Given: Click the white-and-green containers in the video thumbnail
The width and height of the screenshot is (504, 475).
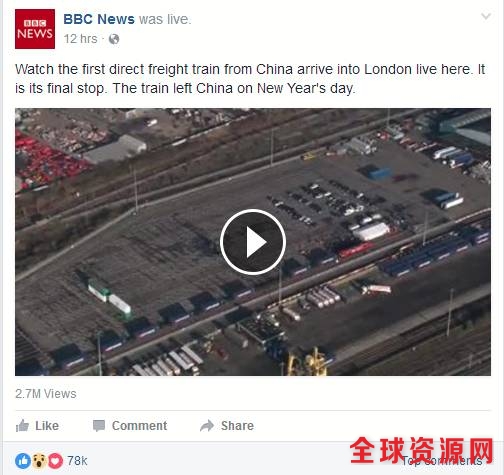Looking at the screenshot, I should [x=109, y=298].
